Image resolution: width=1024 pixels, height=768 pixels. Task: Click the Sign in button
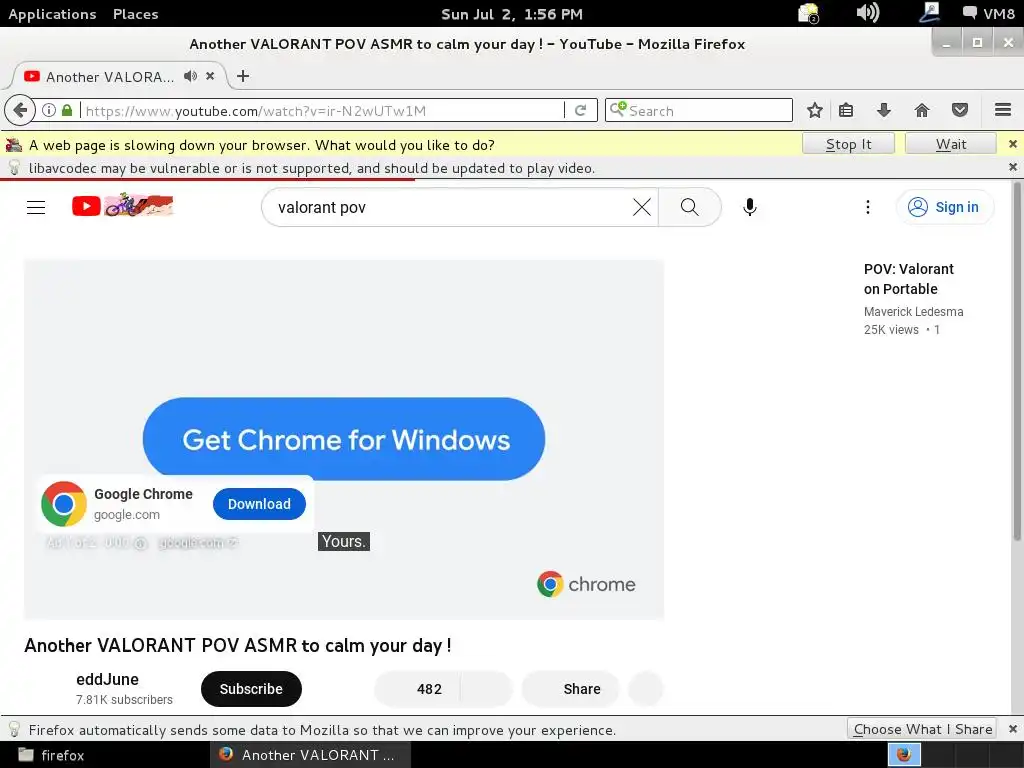click(x=945, y=207)
